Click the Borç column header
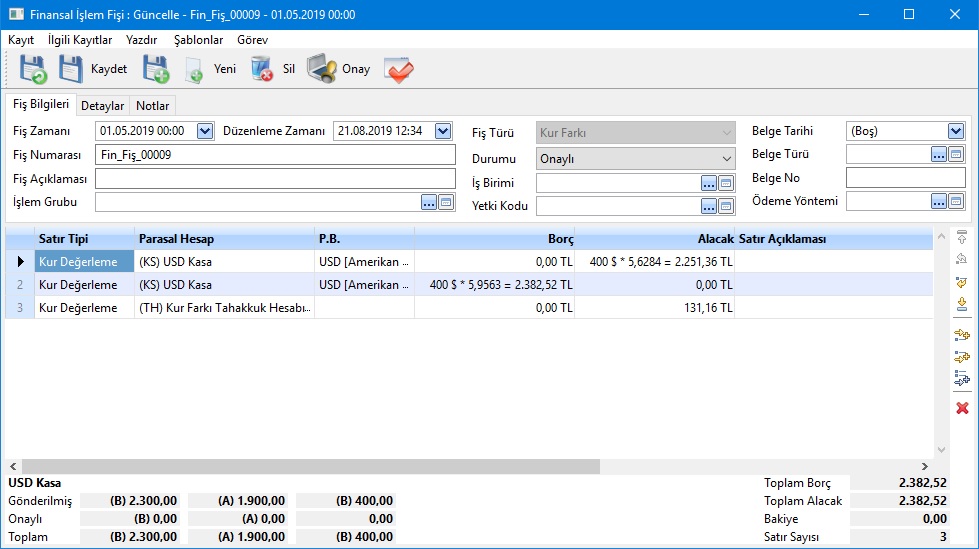The height and width of the screenshot is (549, 979). [x=494, y=239]
